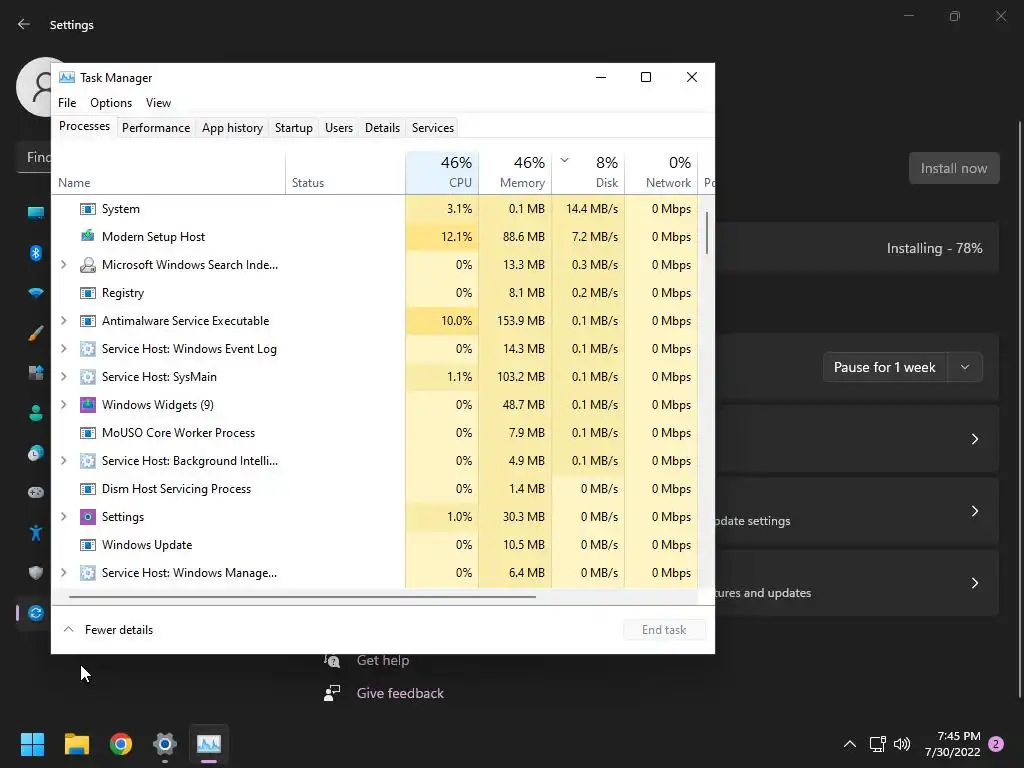Expand Service Host: Background Intelligent group
The height and width of the screenshot is (768, 1024).
(63, 460)
